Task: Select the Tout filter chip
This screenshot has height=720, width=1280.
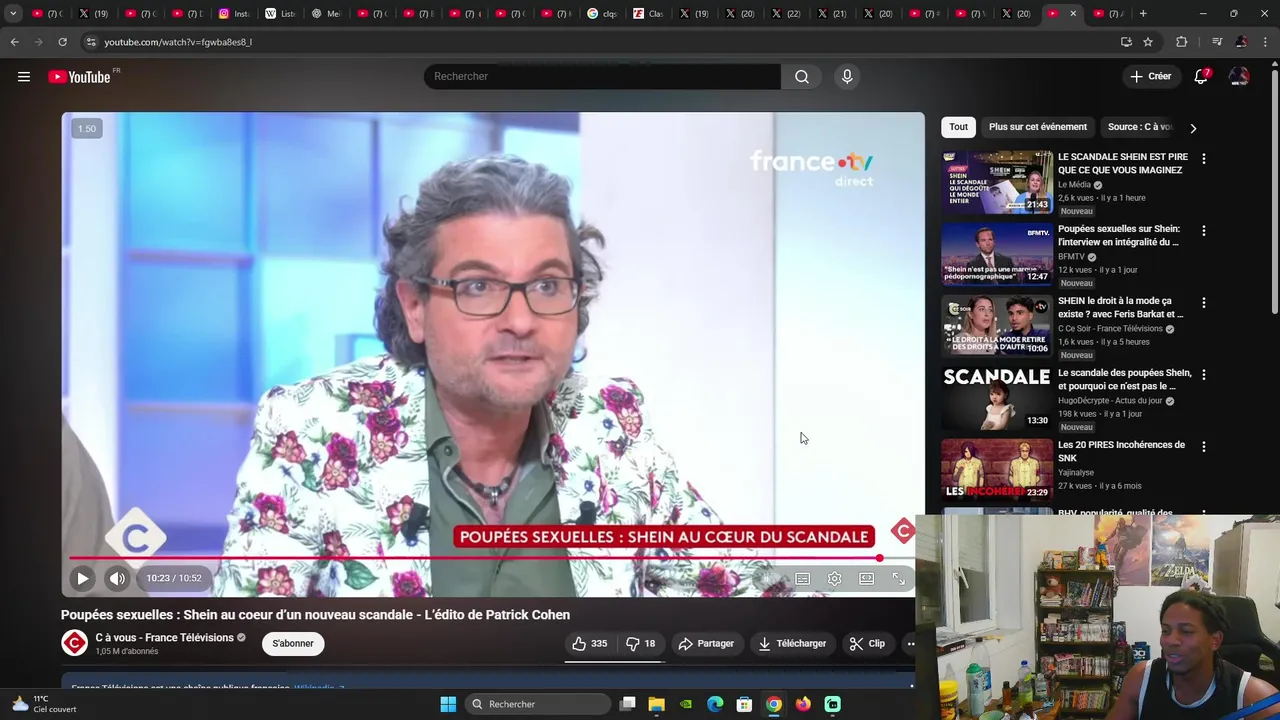Action: tap(958, 127)
